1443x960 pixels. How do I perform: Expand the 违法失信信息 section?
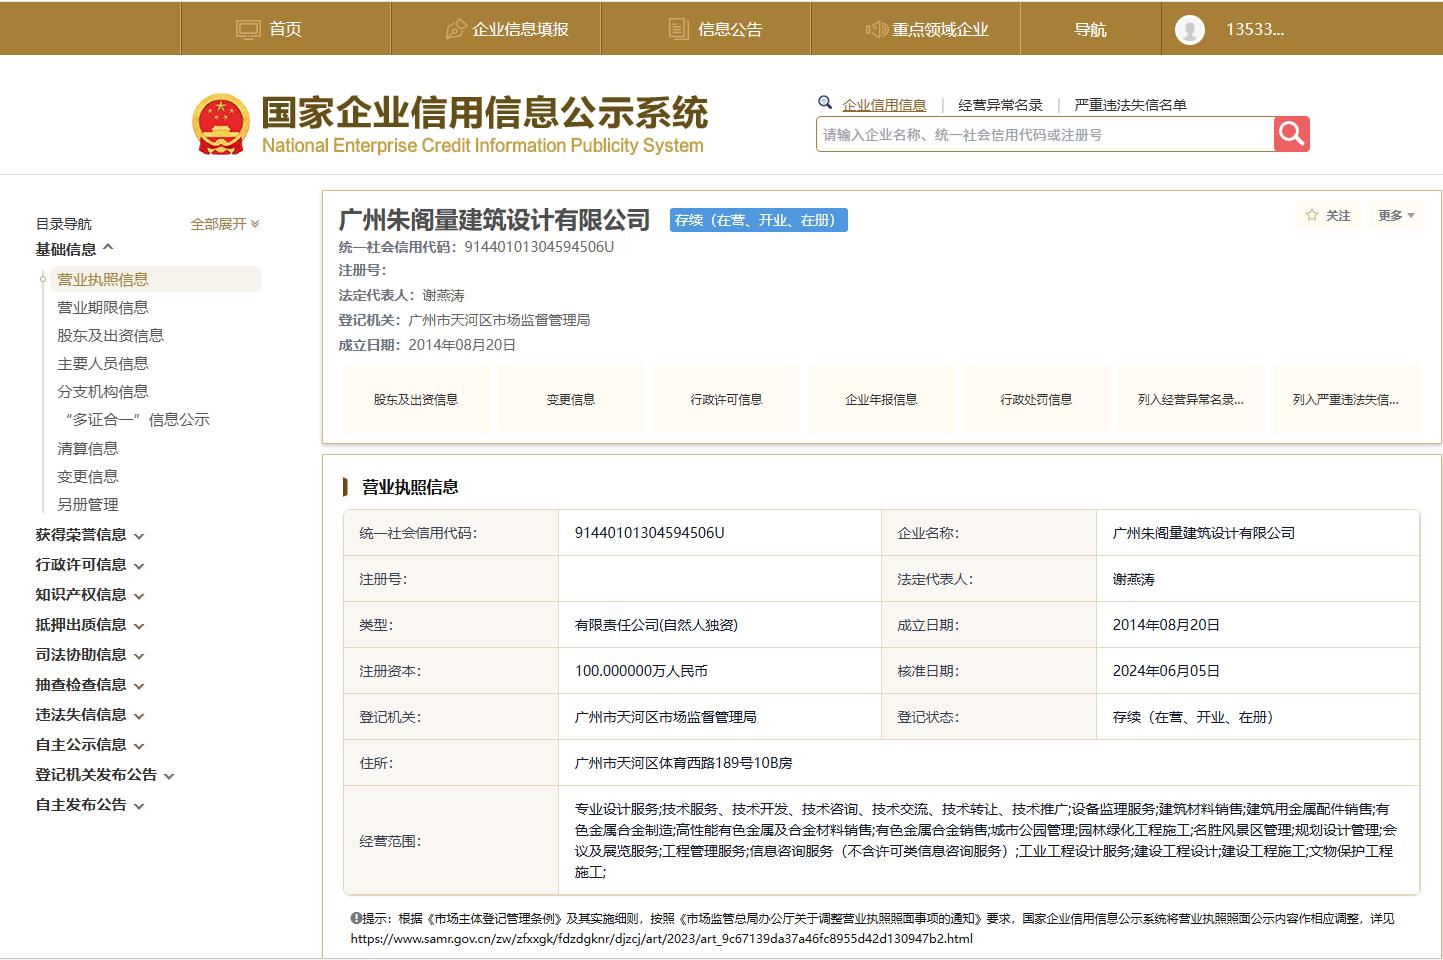(90, 715)
